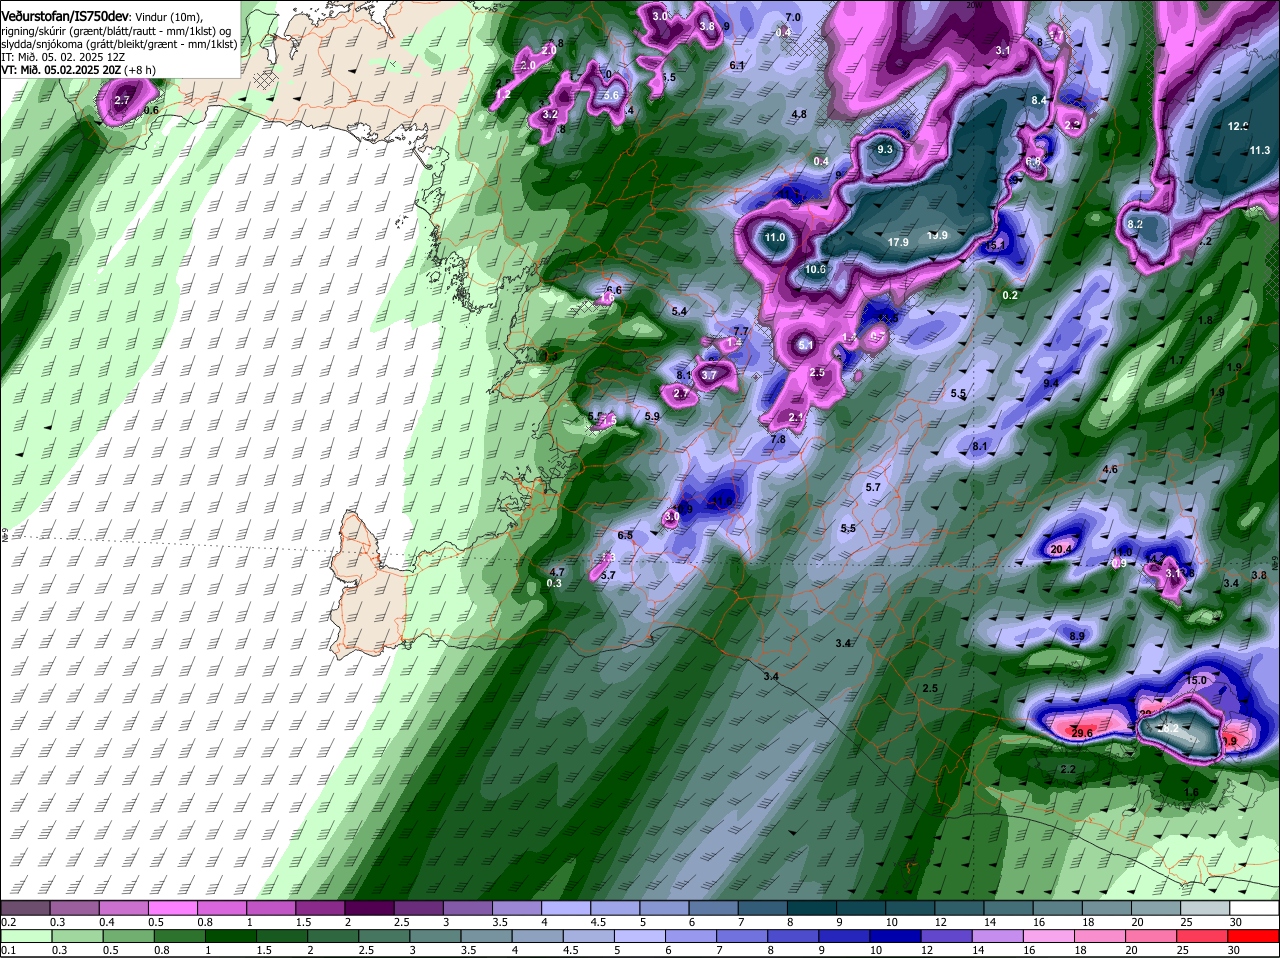Click the 0.6 value beside purple blob
The width and height of the screenshot is (1280, 958).
tap(152, 110)
